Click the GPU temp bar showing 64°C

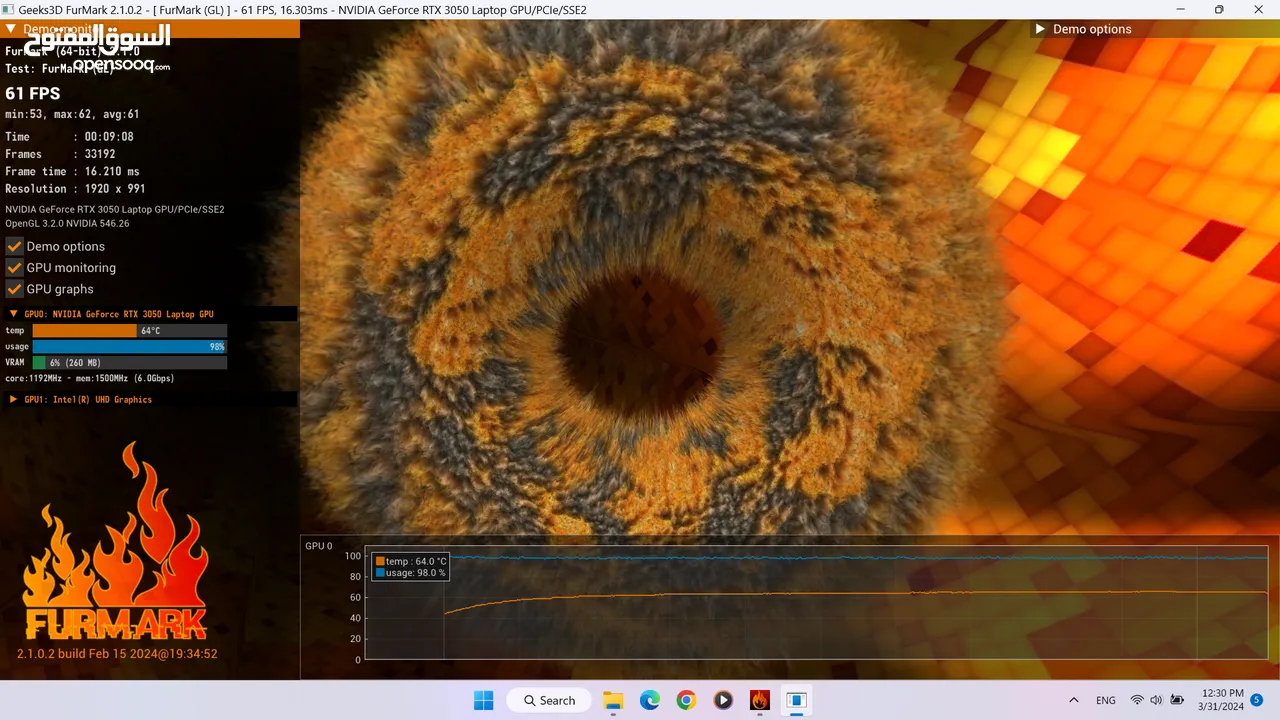130,330
